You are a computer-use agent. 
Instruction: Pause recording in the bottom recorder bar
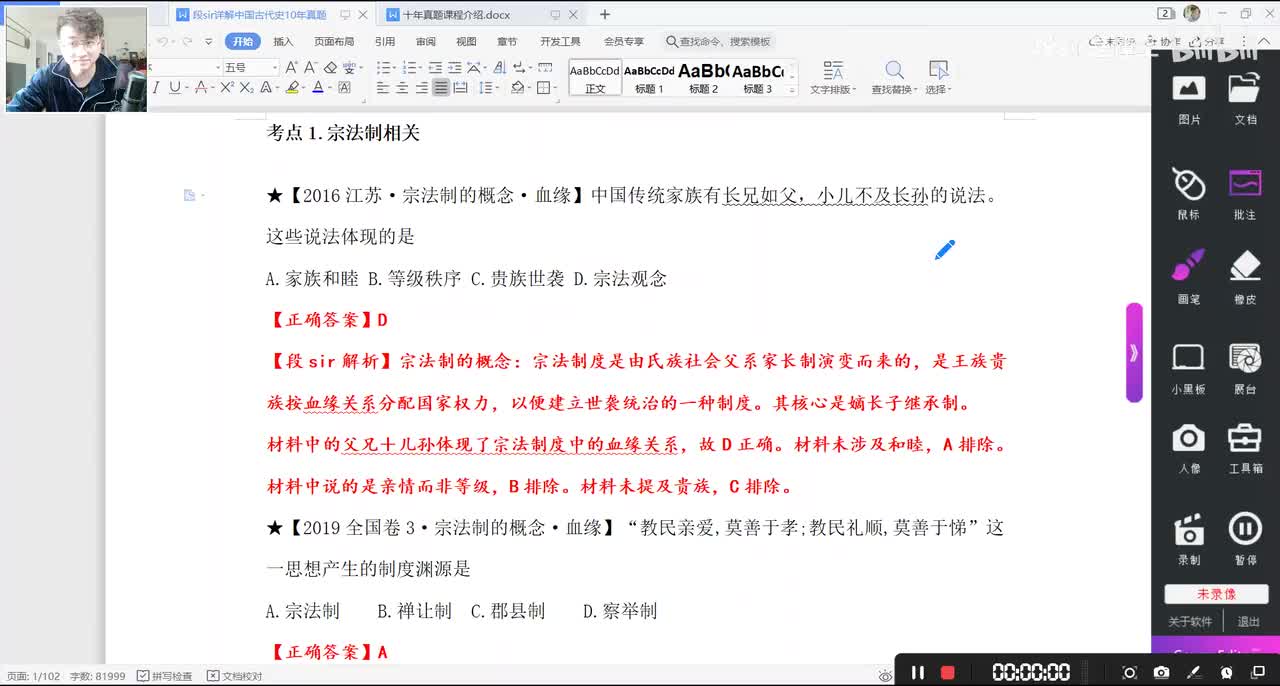917,672
